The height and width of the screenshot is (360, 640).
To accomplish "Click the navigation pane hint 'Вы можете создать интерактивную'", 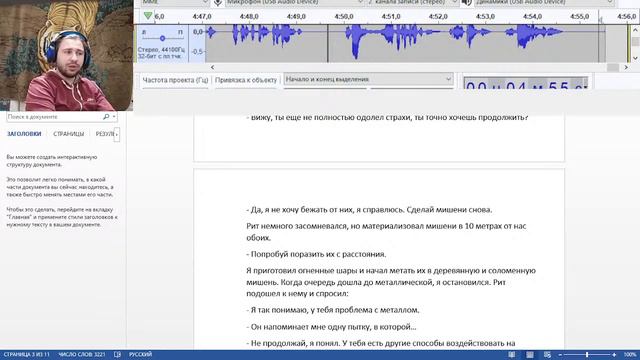I will point(52,161).
